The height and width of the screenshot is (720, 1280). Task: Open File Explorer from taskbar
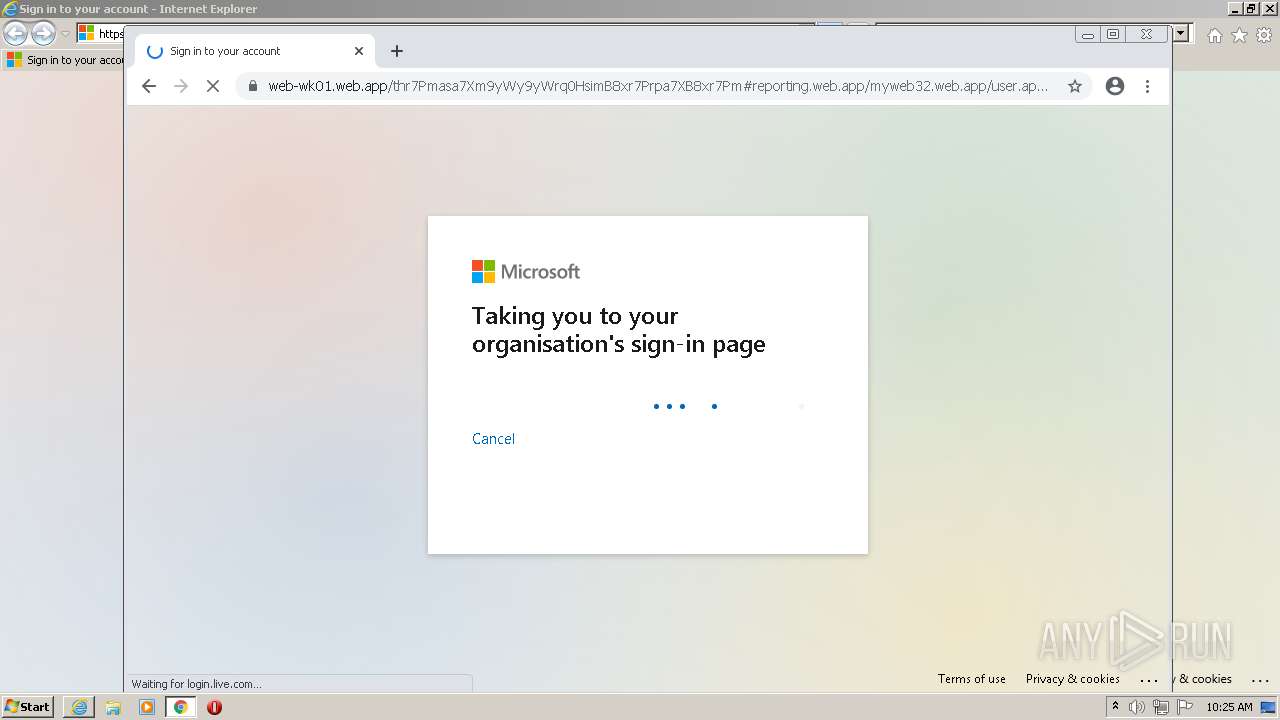113,707
